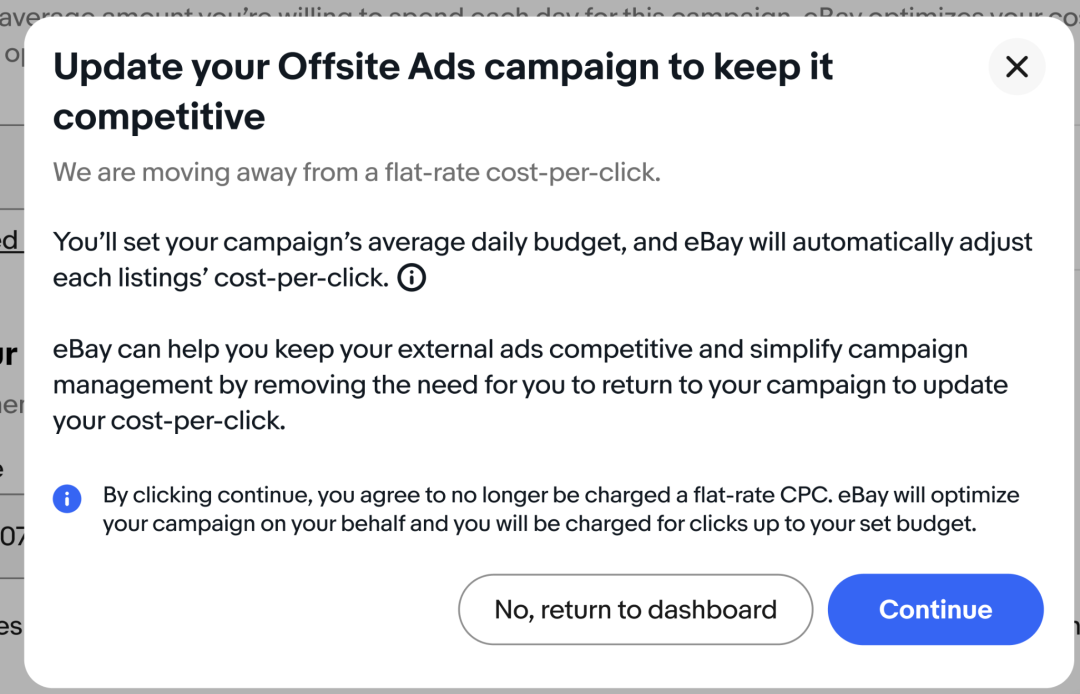
Task: Click the dimmed background text above the dialog
Action: 540,8
